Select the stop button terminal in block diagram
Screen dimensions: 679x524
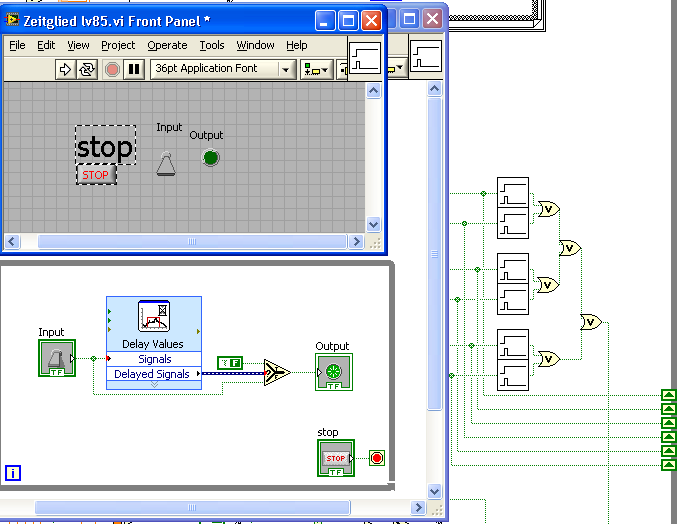pos(336,458)
